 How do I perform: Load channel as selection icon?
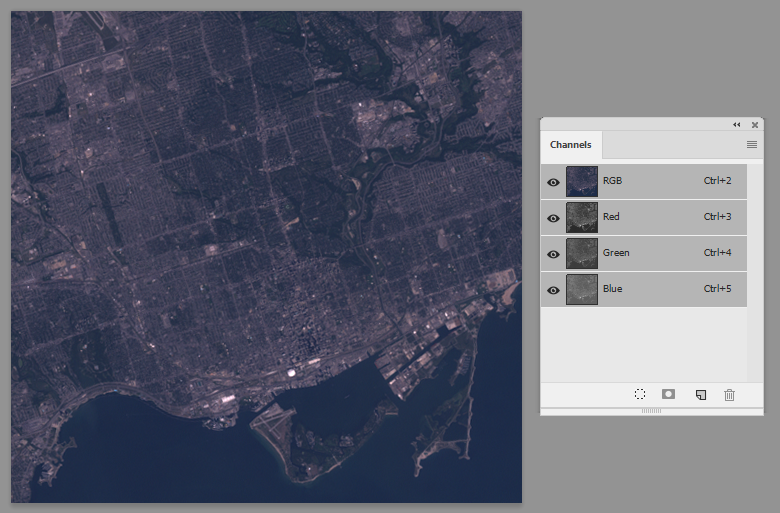pos(640,395)
